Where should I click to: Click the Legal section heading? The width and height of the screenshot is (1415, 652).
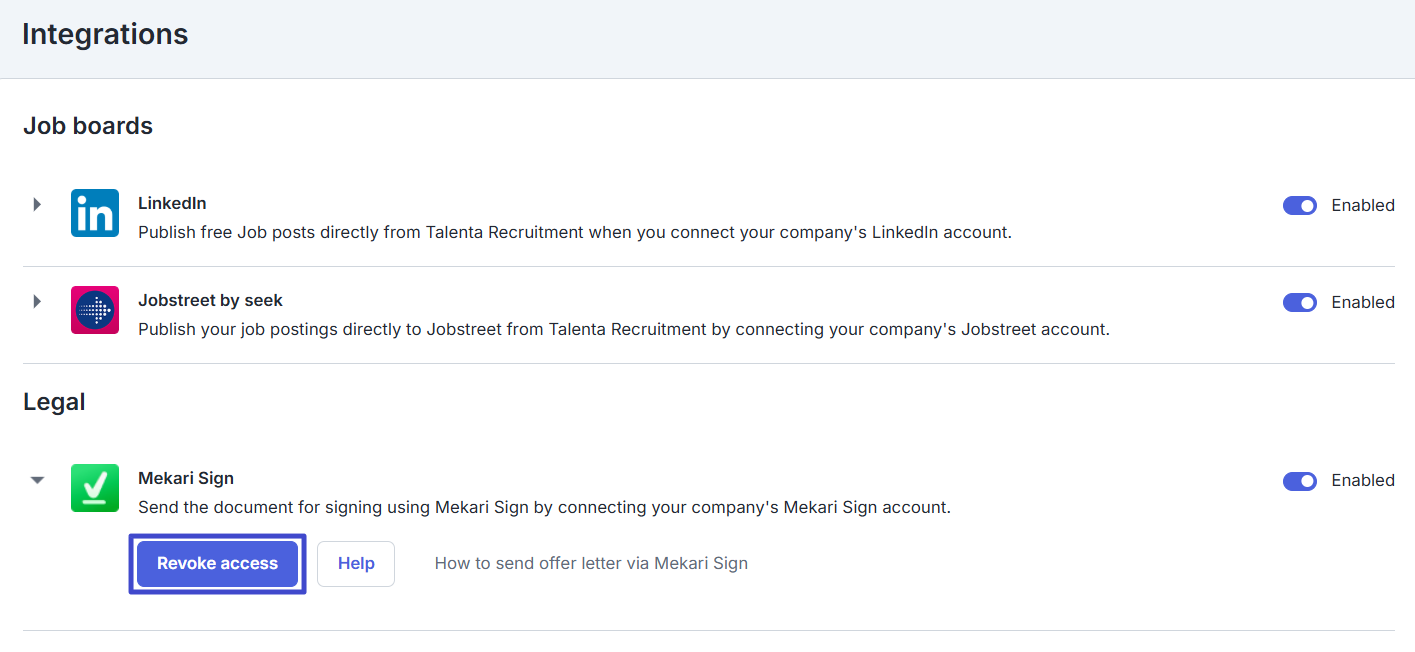pyautogui.click(x=54, y=402)
